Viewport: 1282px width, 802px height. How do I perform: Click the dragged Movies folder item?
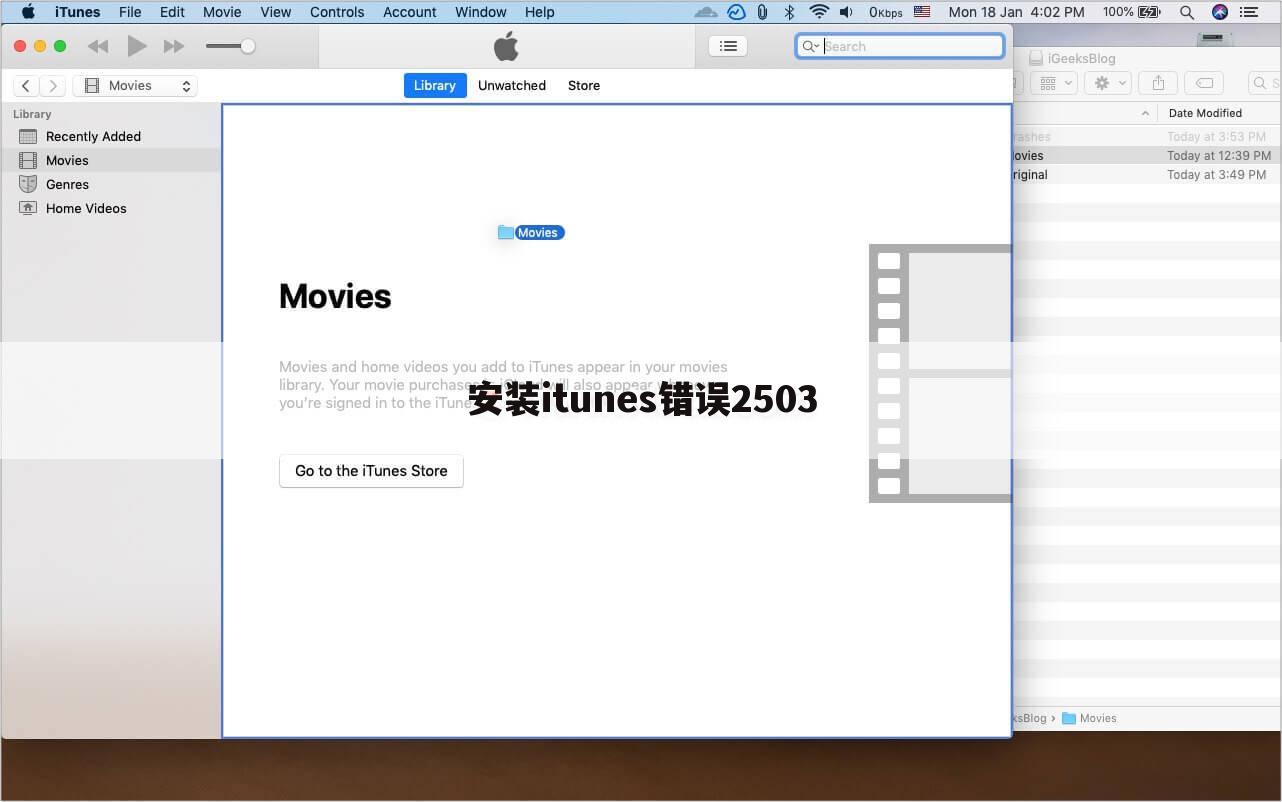531,232
